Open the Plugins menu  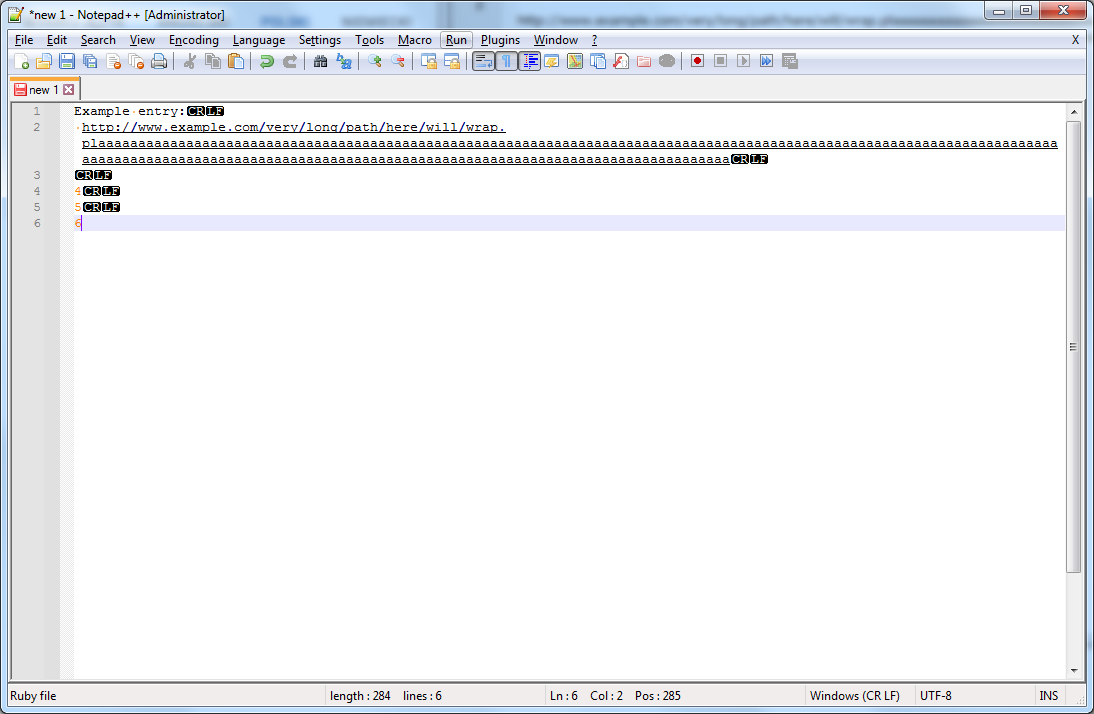pos(500,40)
